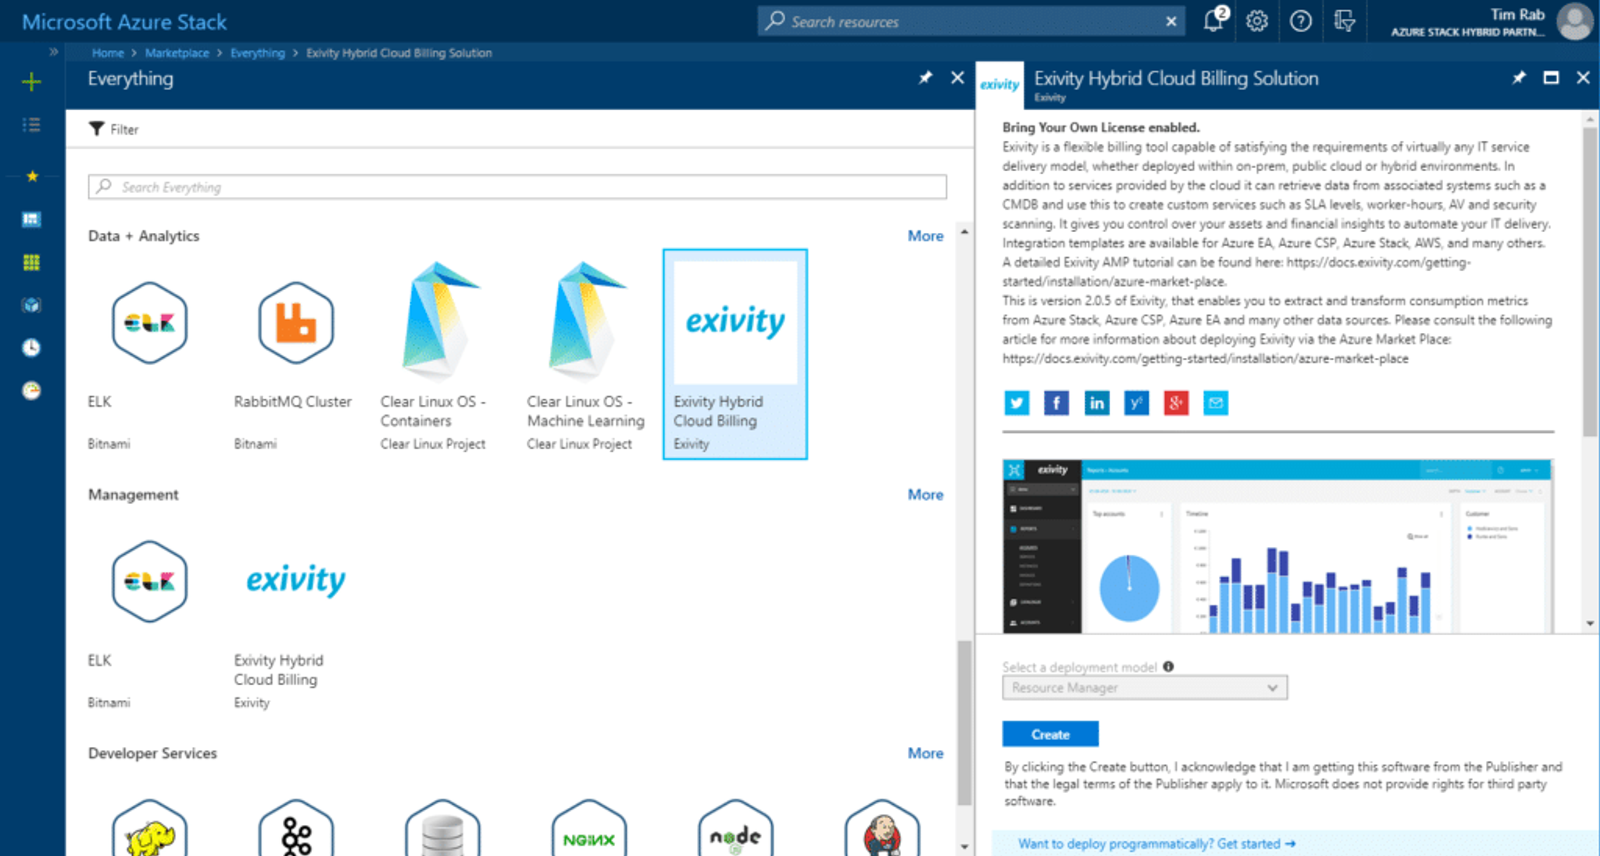Image resolution: width=1600 pixels, height=856 pixels.
Task: Open the all resources grid icon in the sidebar
Action: coord(32,262)
